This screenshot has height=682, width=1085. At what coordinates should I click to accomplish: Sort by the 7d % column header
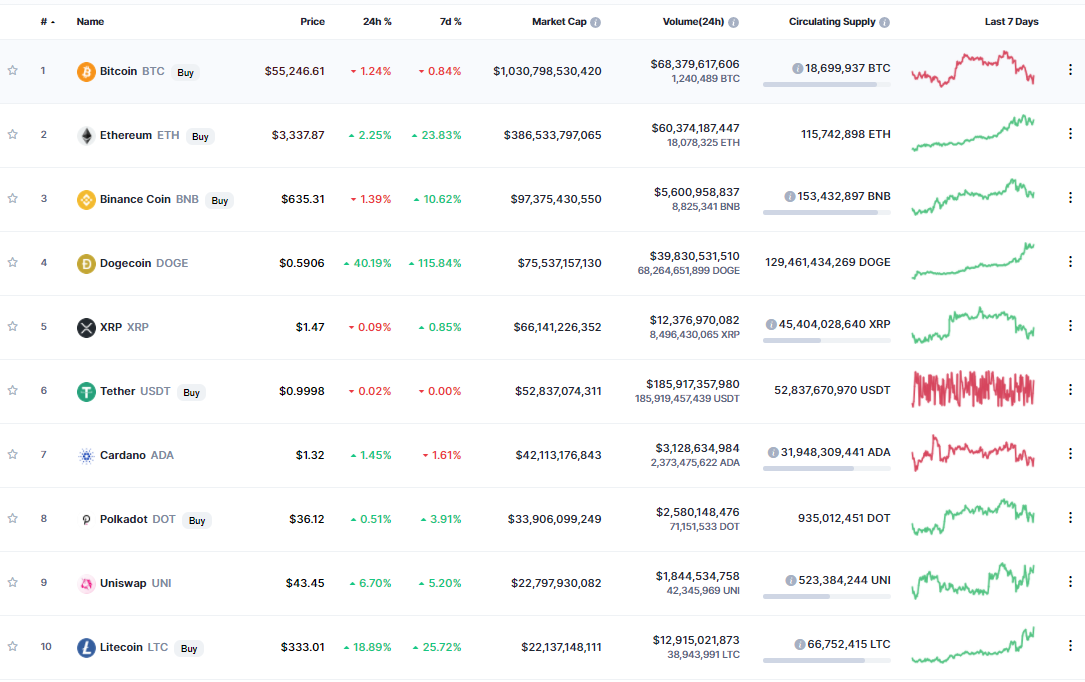[x=450, y=22]
